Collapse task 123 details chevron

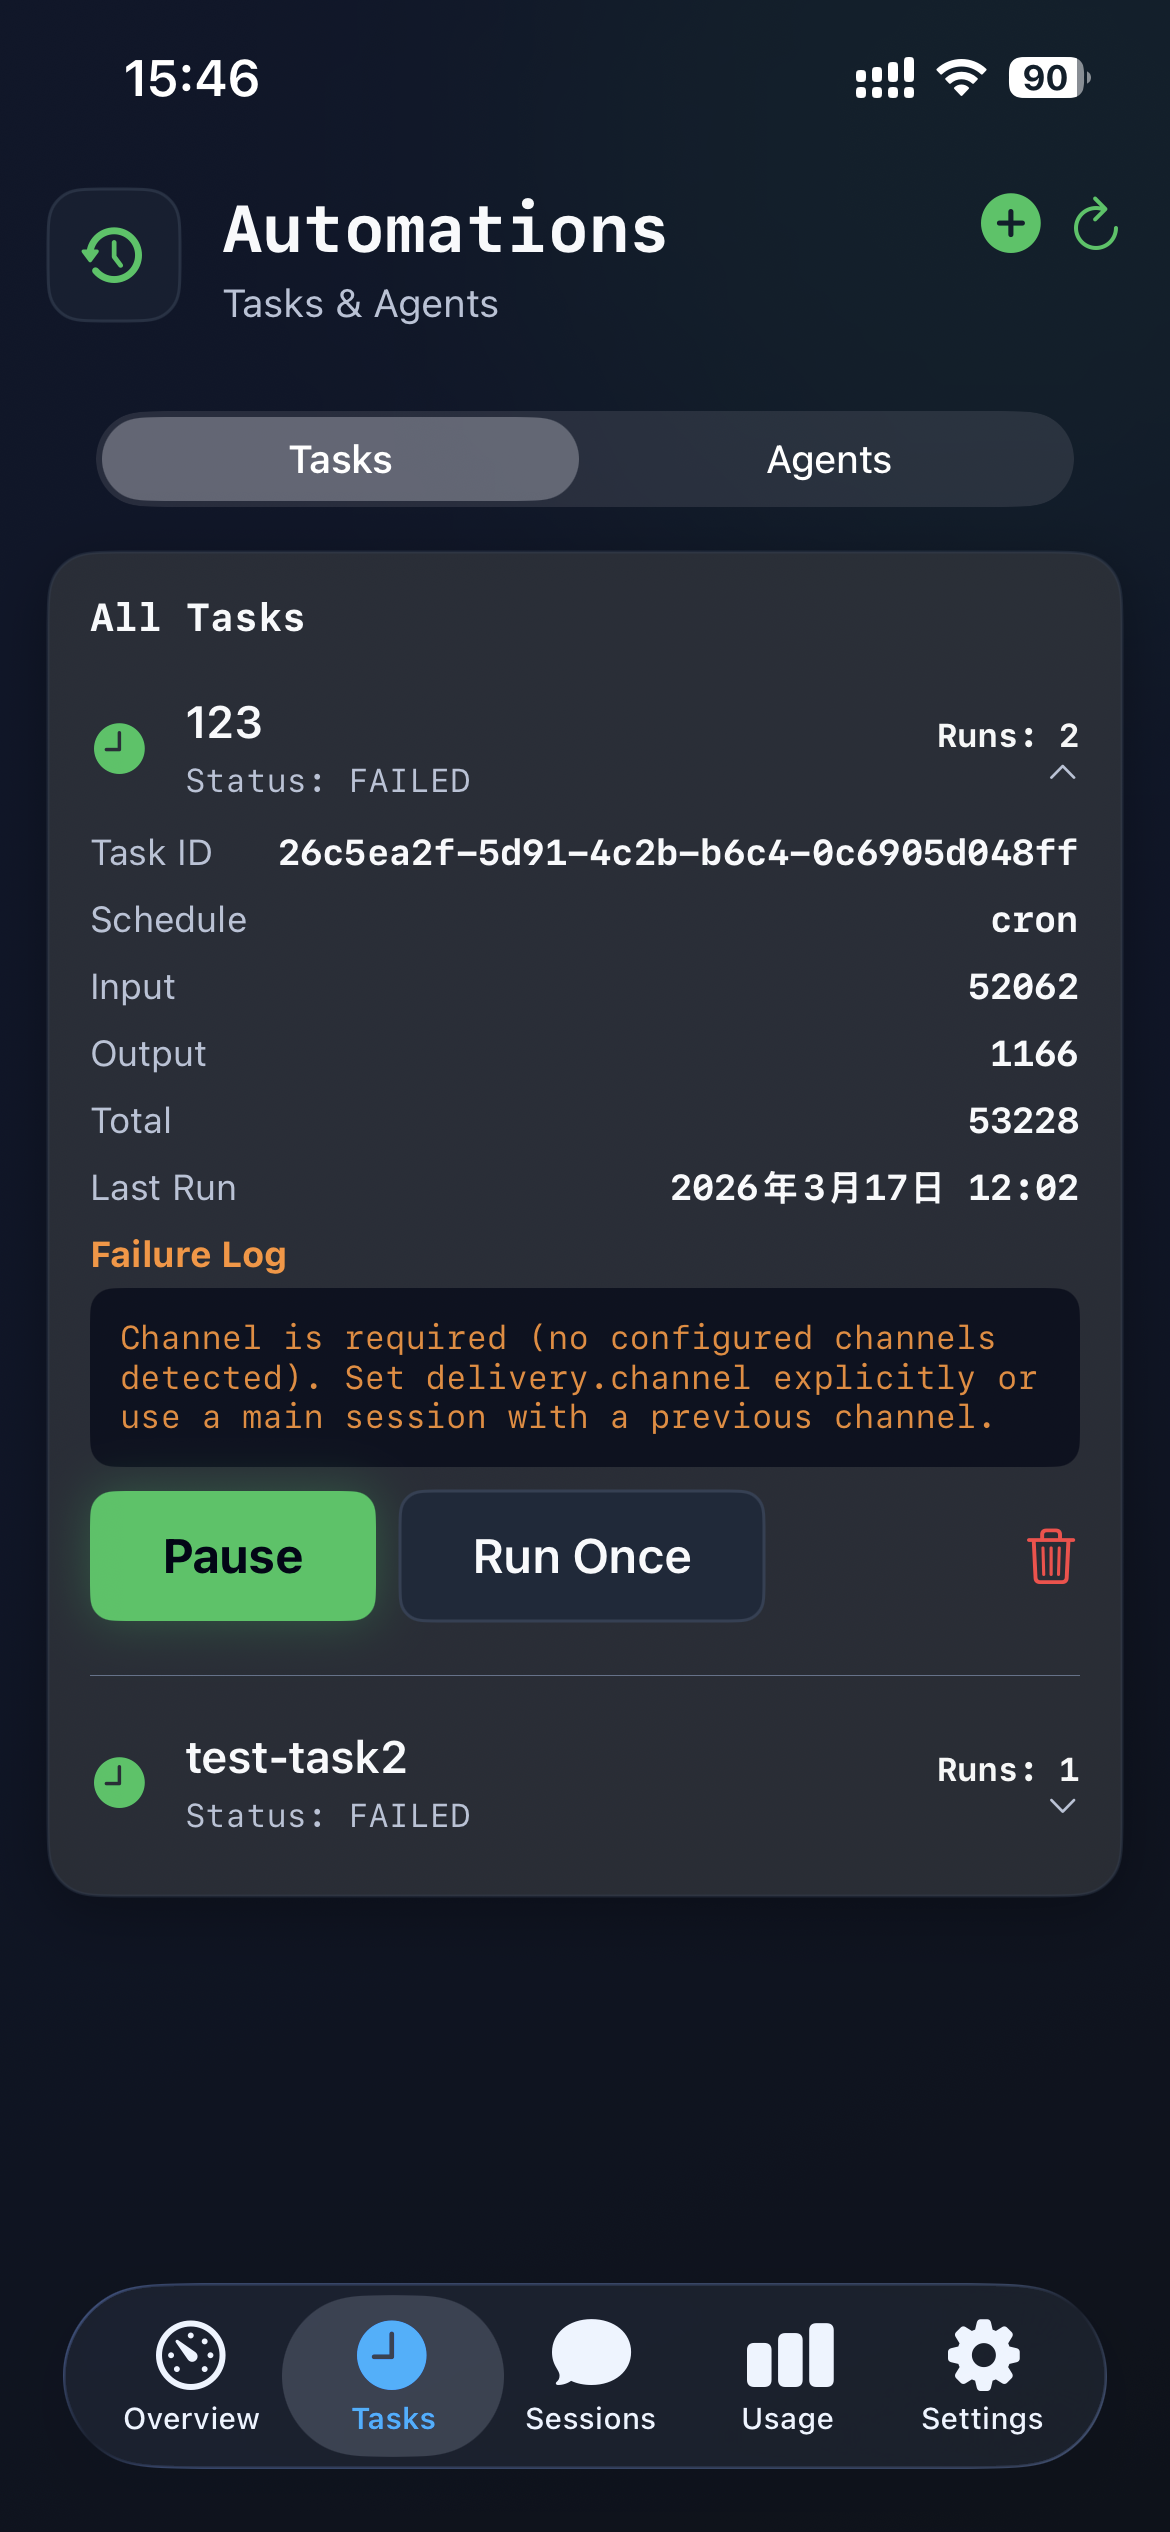[x=1062, y=772]
